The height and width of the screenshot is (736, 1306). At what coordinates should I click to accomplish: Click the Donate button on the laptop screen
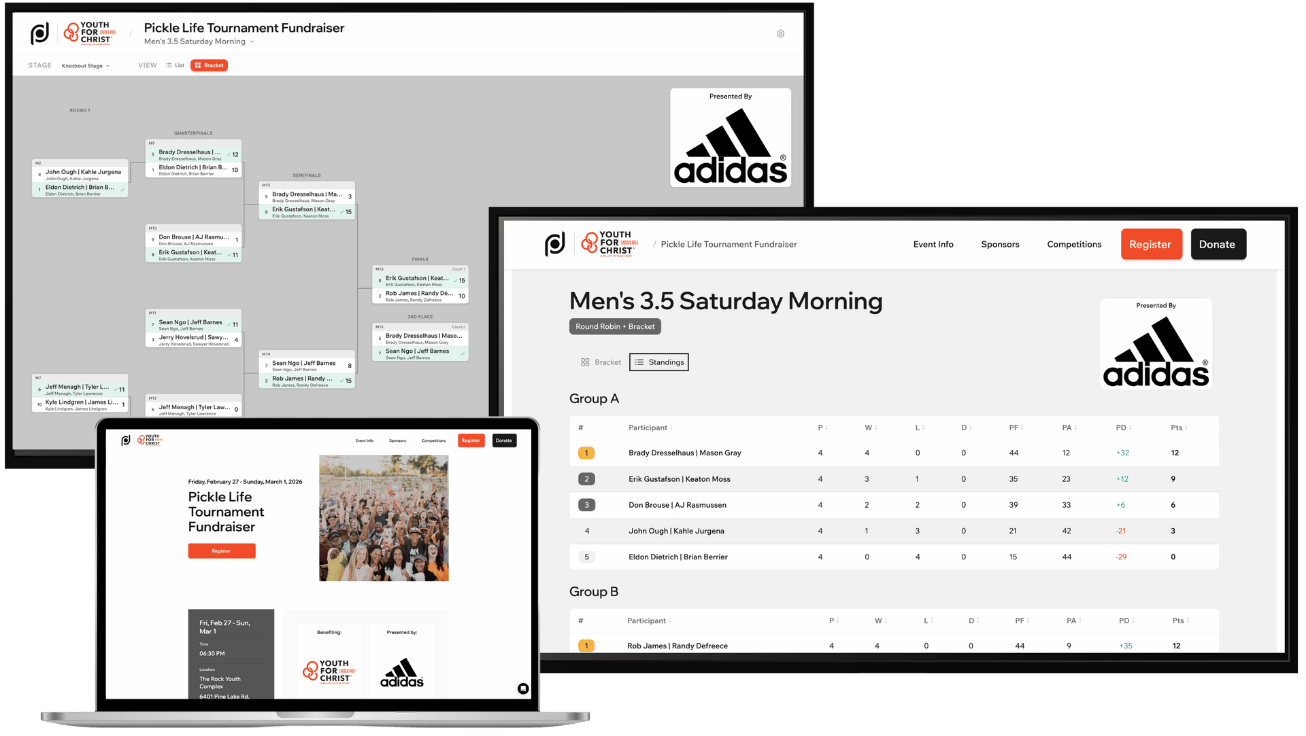504,440
